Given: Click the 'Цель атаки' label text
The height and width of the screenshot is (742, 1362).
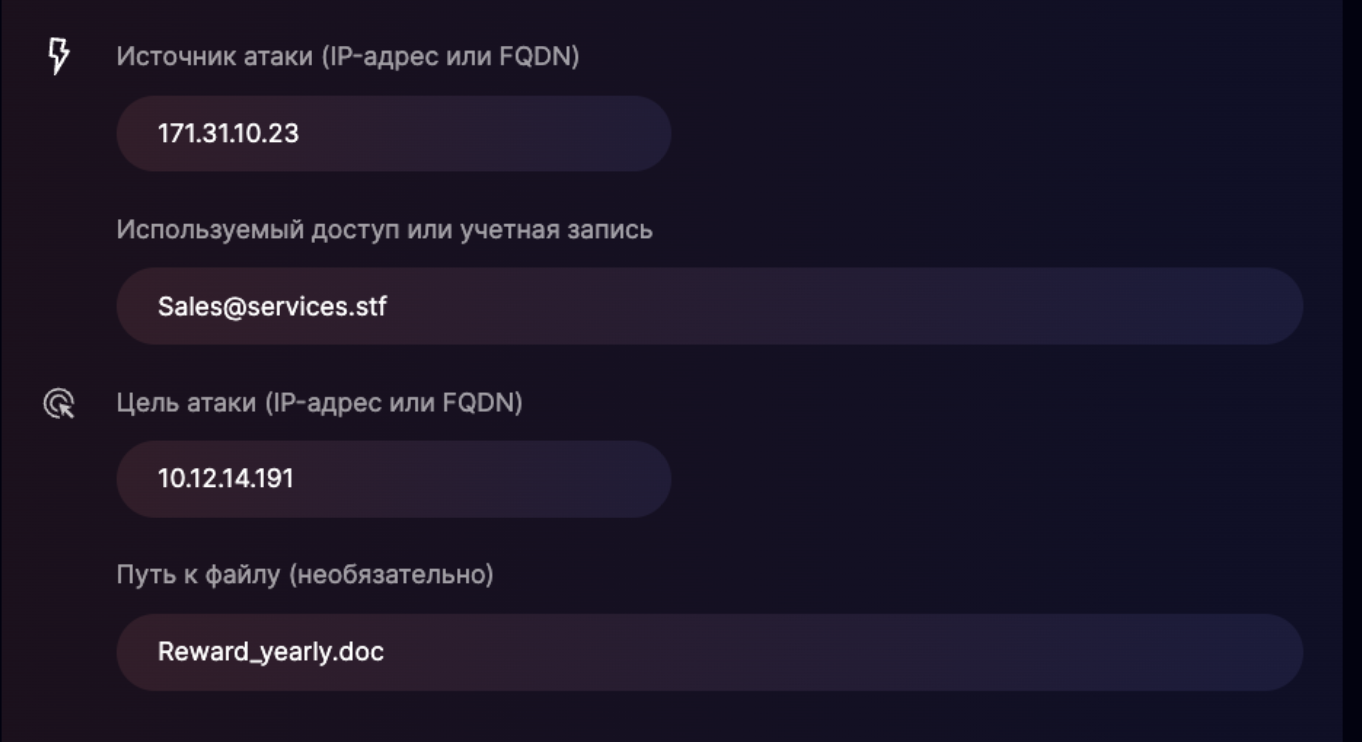Looking at the screenshot, I should coord(187,403).
